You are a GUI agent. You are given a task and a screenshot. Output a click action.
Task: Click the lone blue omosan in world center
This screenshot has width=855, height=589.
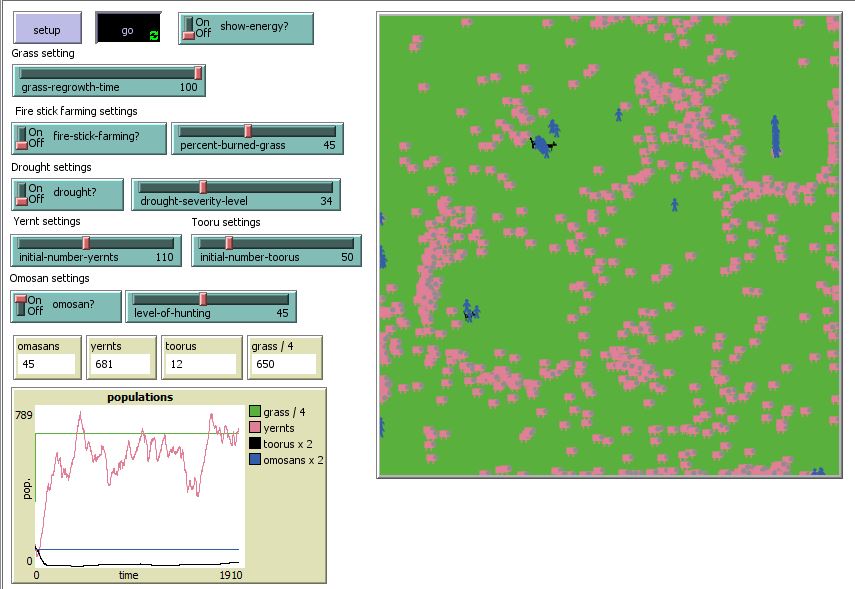(675, 205)
